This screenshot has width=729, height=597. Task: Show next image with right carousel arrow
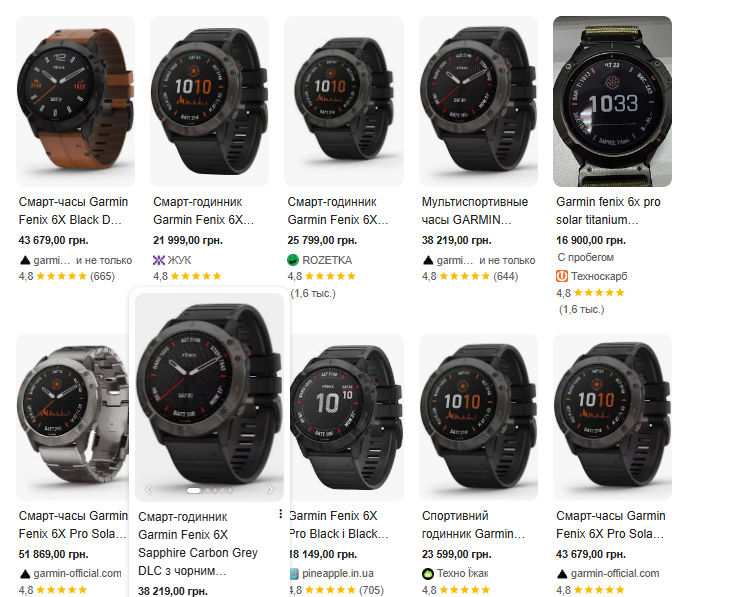[271, 490]
